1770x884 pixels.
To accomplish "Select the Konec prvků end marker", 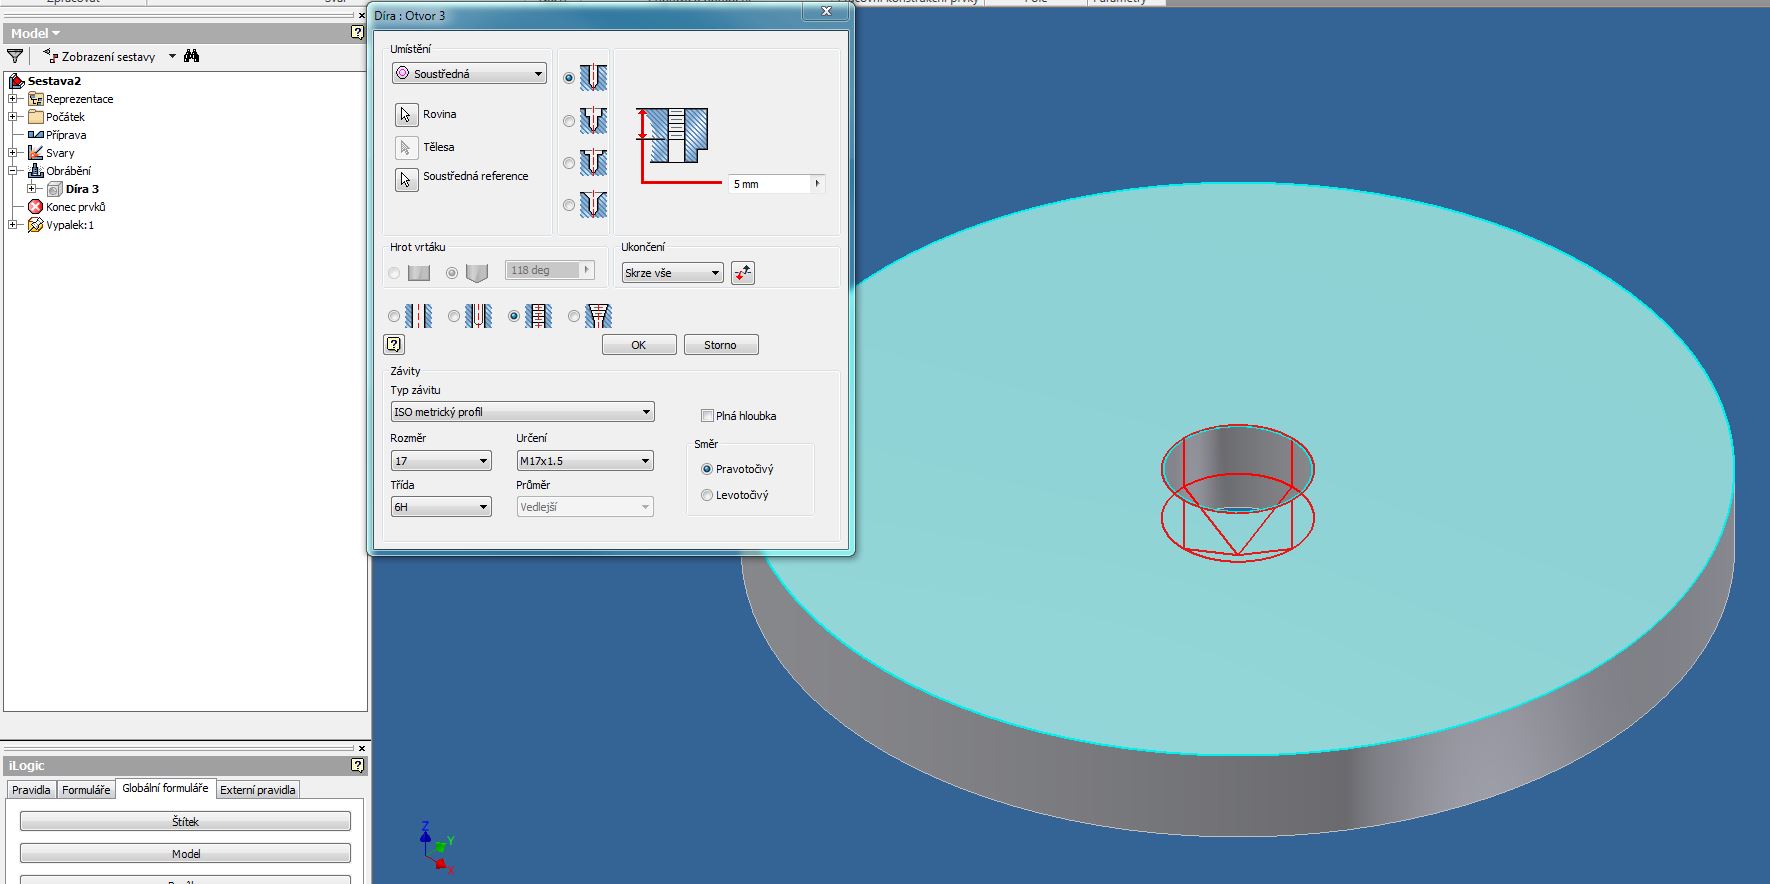I will pyautogui.click(x=75, y=207).
